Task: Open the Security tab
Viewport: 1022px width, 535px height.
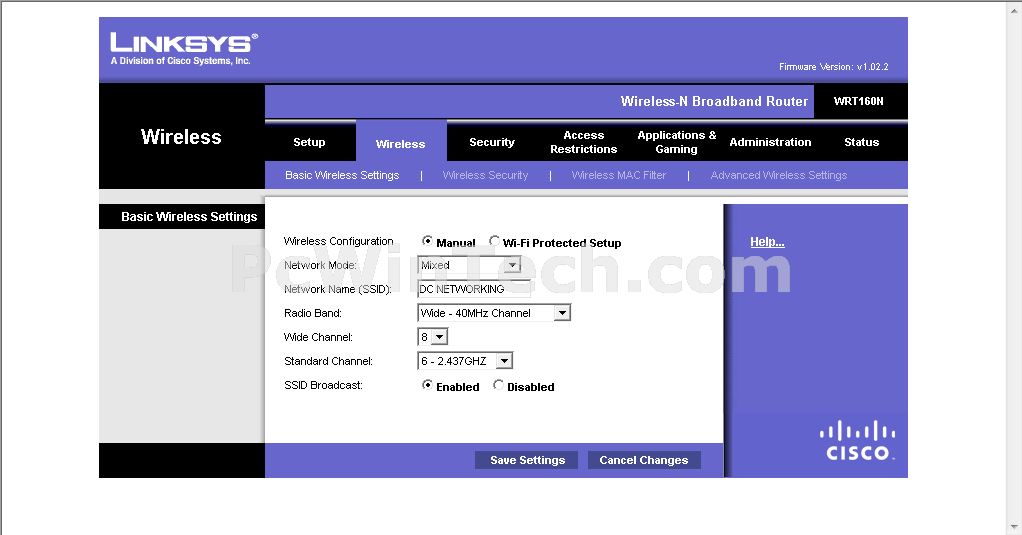Action: click(492, 142)
